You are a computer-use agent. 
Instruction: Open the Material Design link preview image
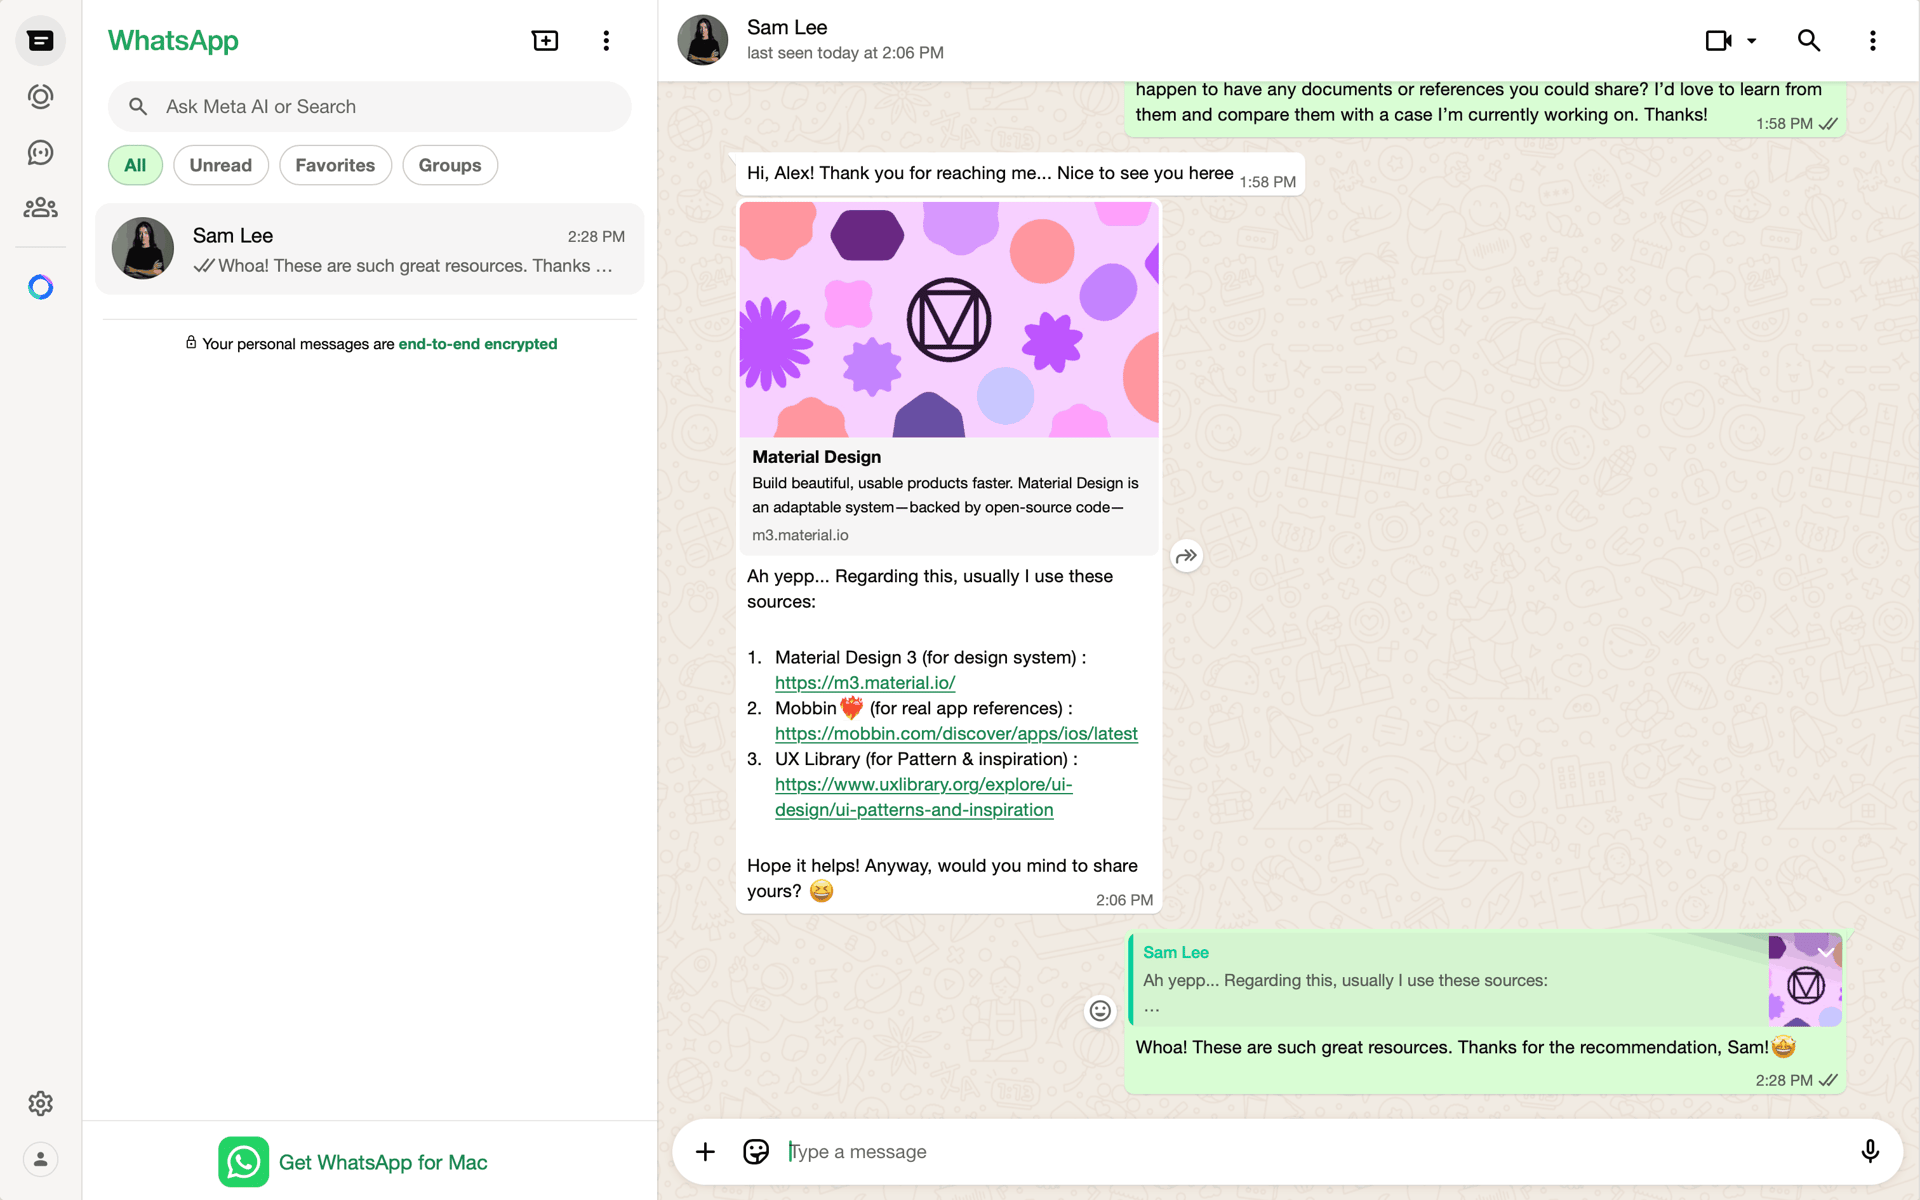[x=949, y=320]
